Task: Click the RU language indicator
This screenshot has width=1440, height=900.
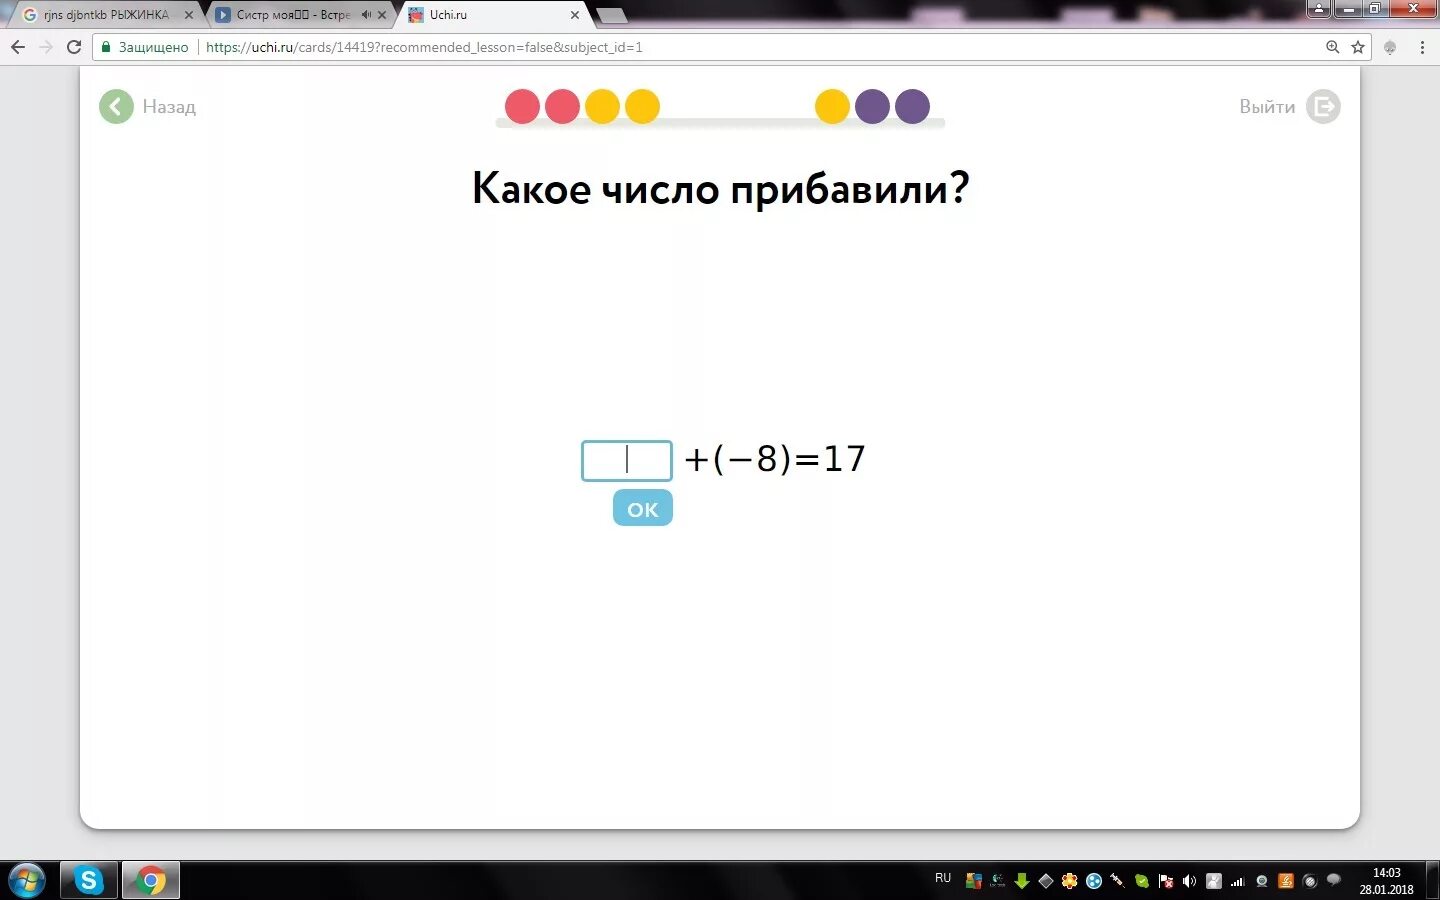Action: click(x=943, y=878)
